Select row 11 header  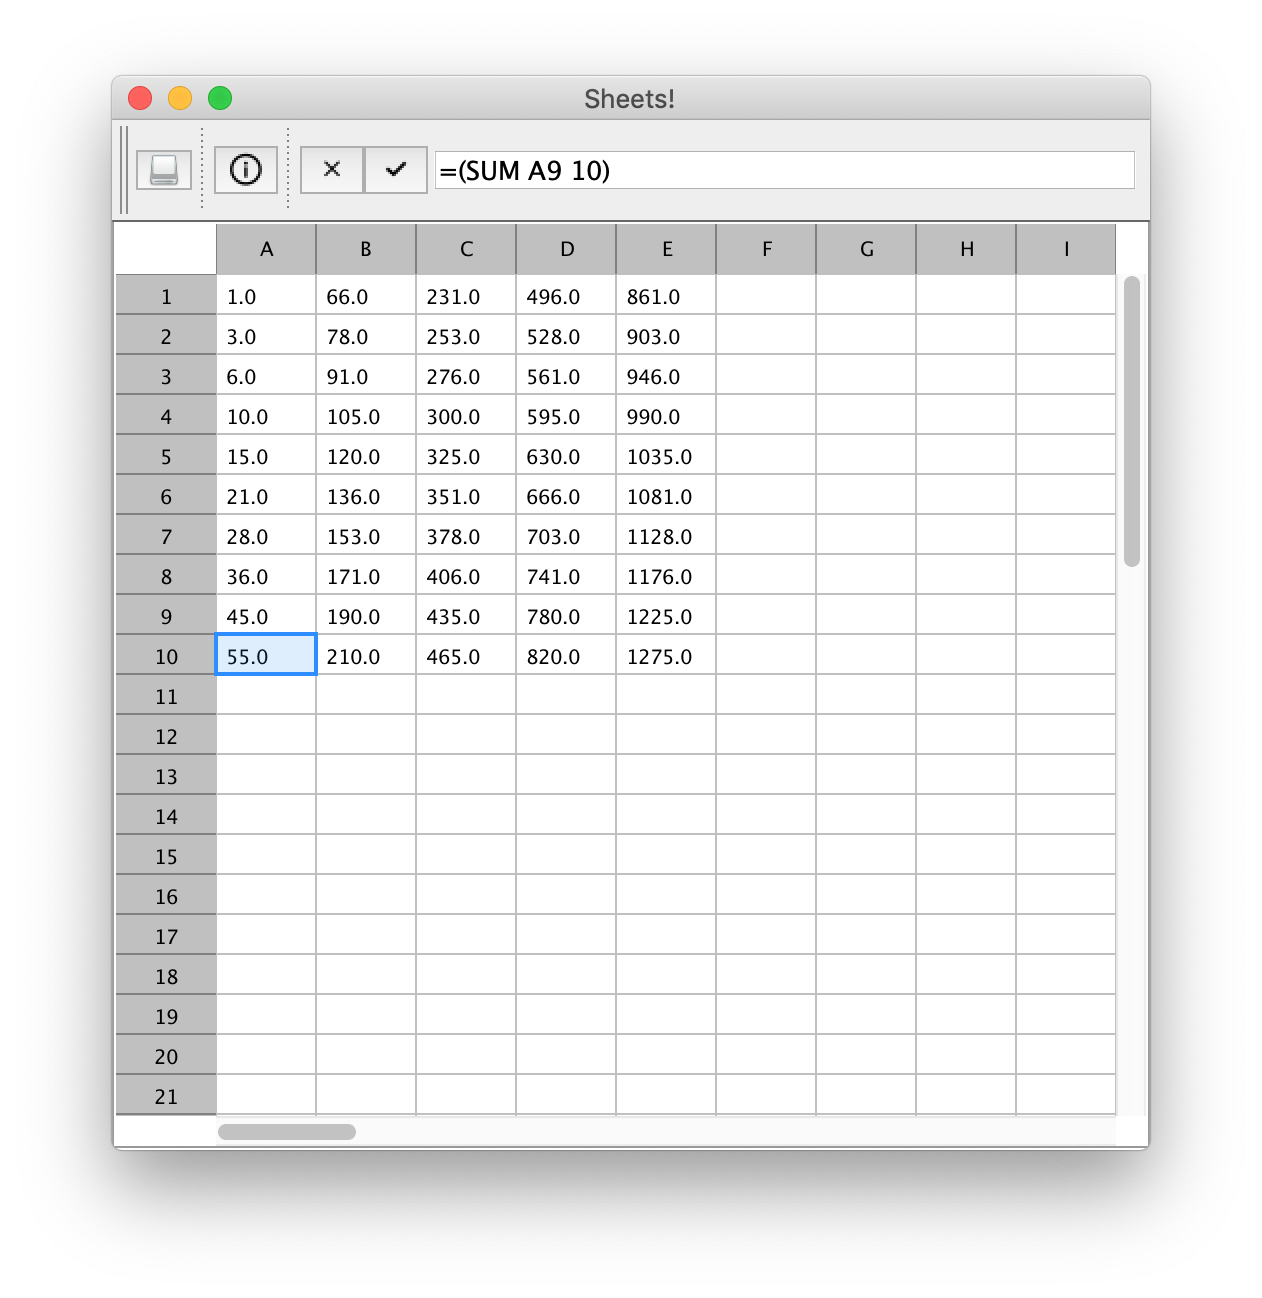tap(166, 696)
